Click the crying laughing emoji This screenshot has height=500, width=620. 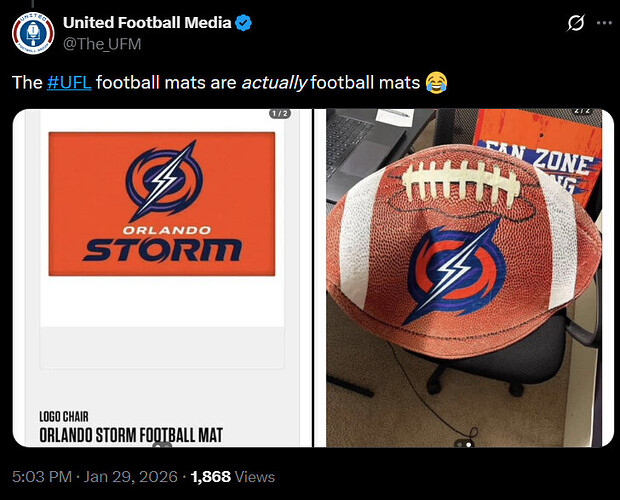[x=437, y=83]
